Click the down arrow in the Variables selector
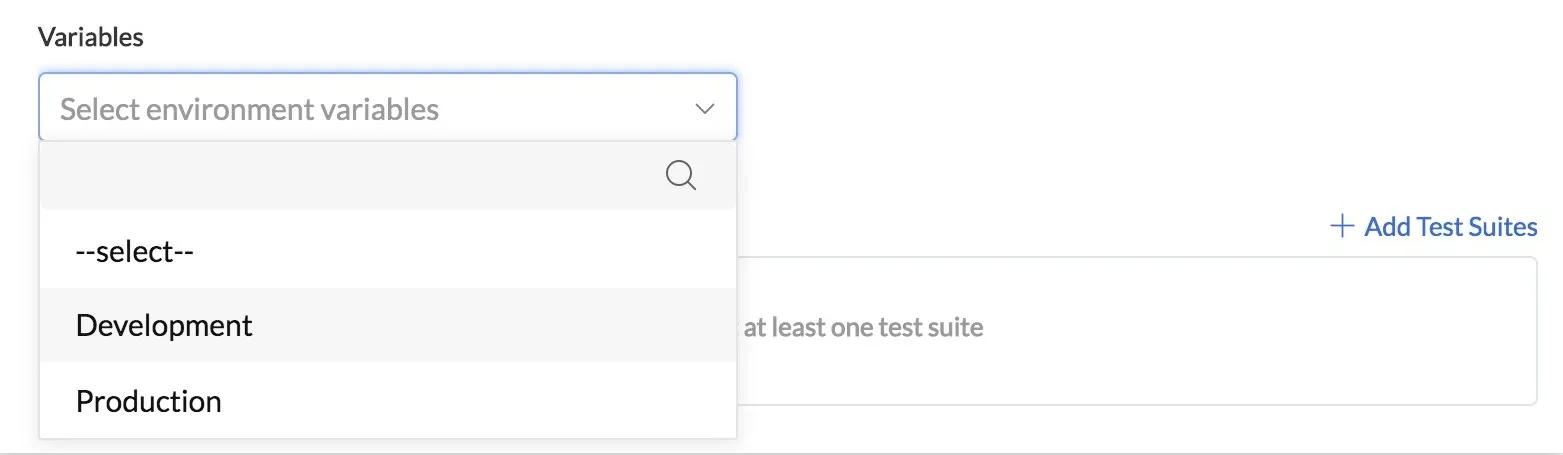 [705, 108]
